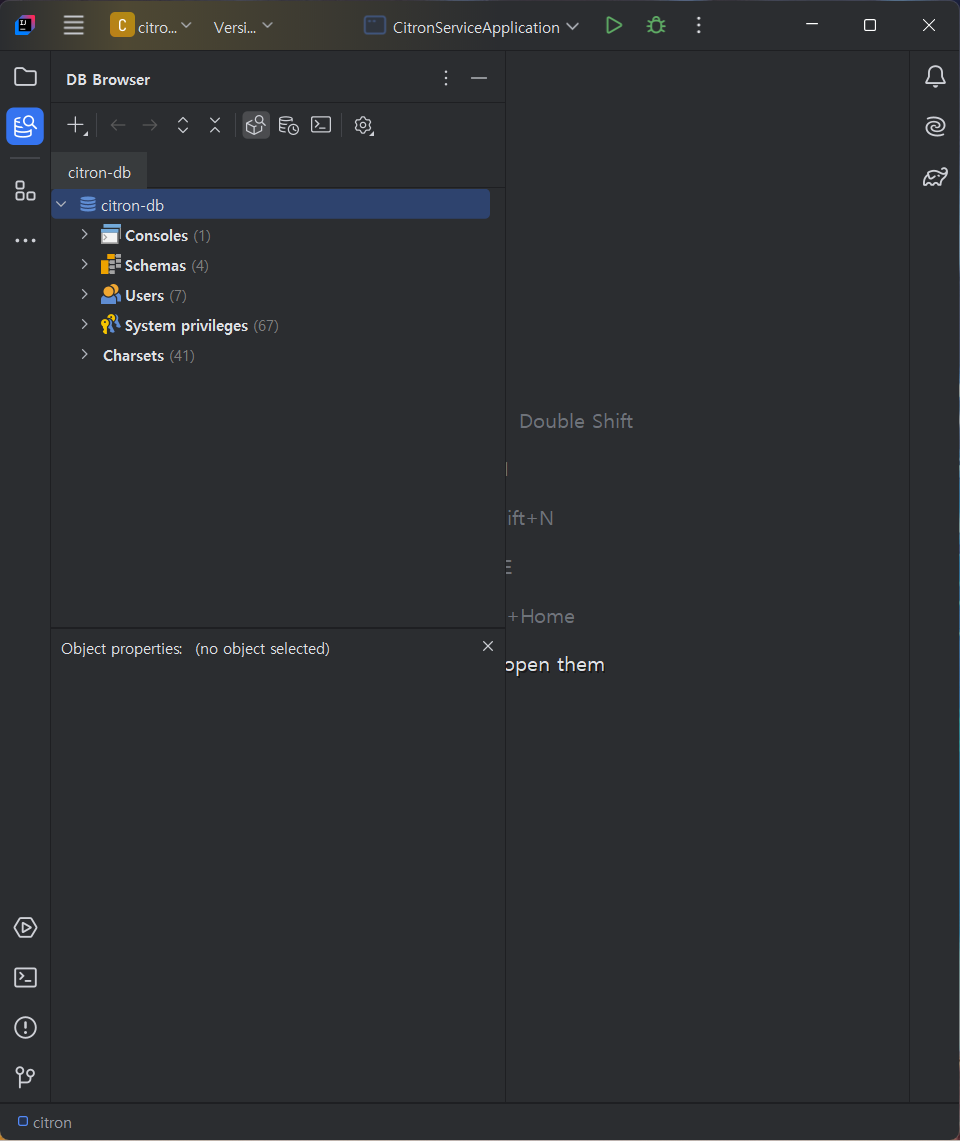Open DB Browser options three-dot menu
960x1141 pixels.
(446, 78)
